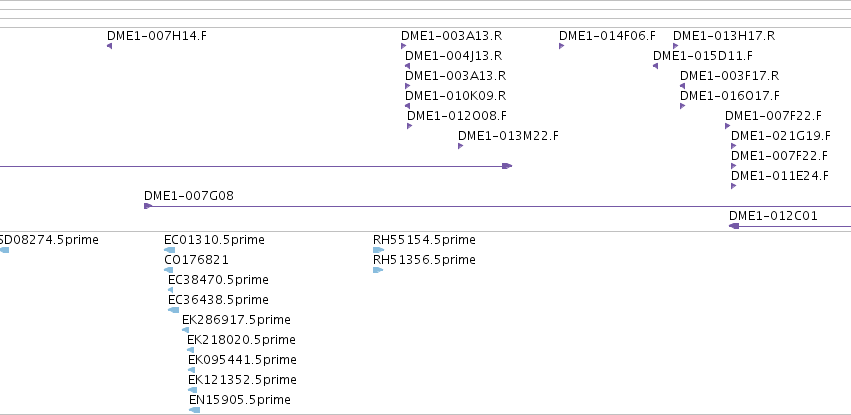The image size is (851, 415).
Task: Click the blue arrow under CO176821
Action: tap(169, 270)
